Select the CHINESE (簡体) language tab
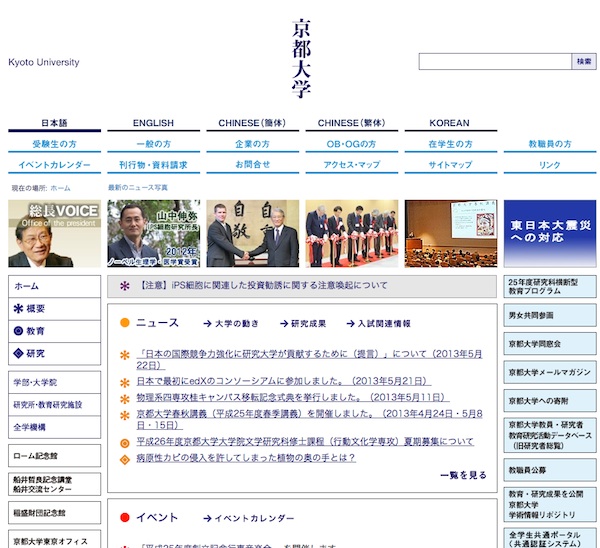Screen dimensions: 600x548 [x=252, y=123]
